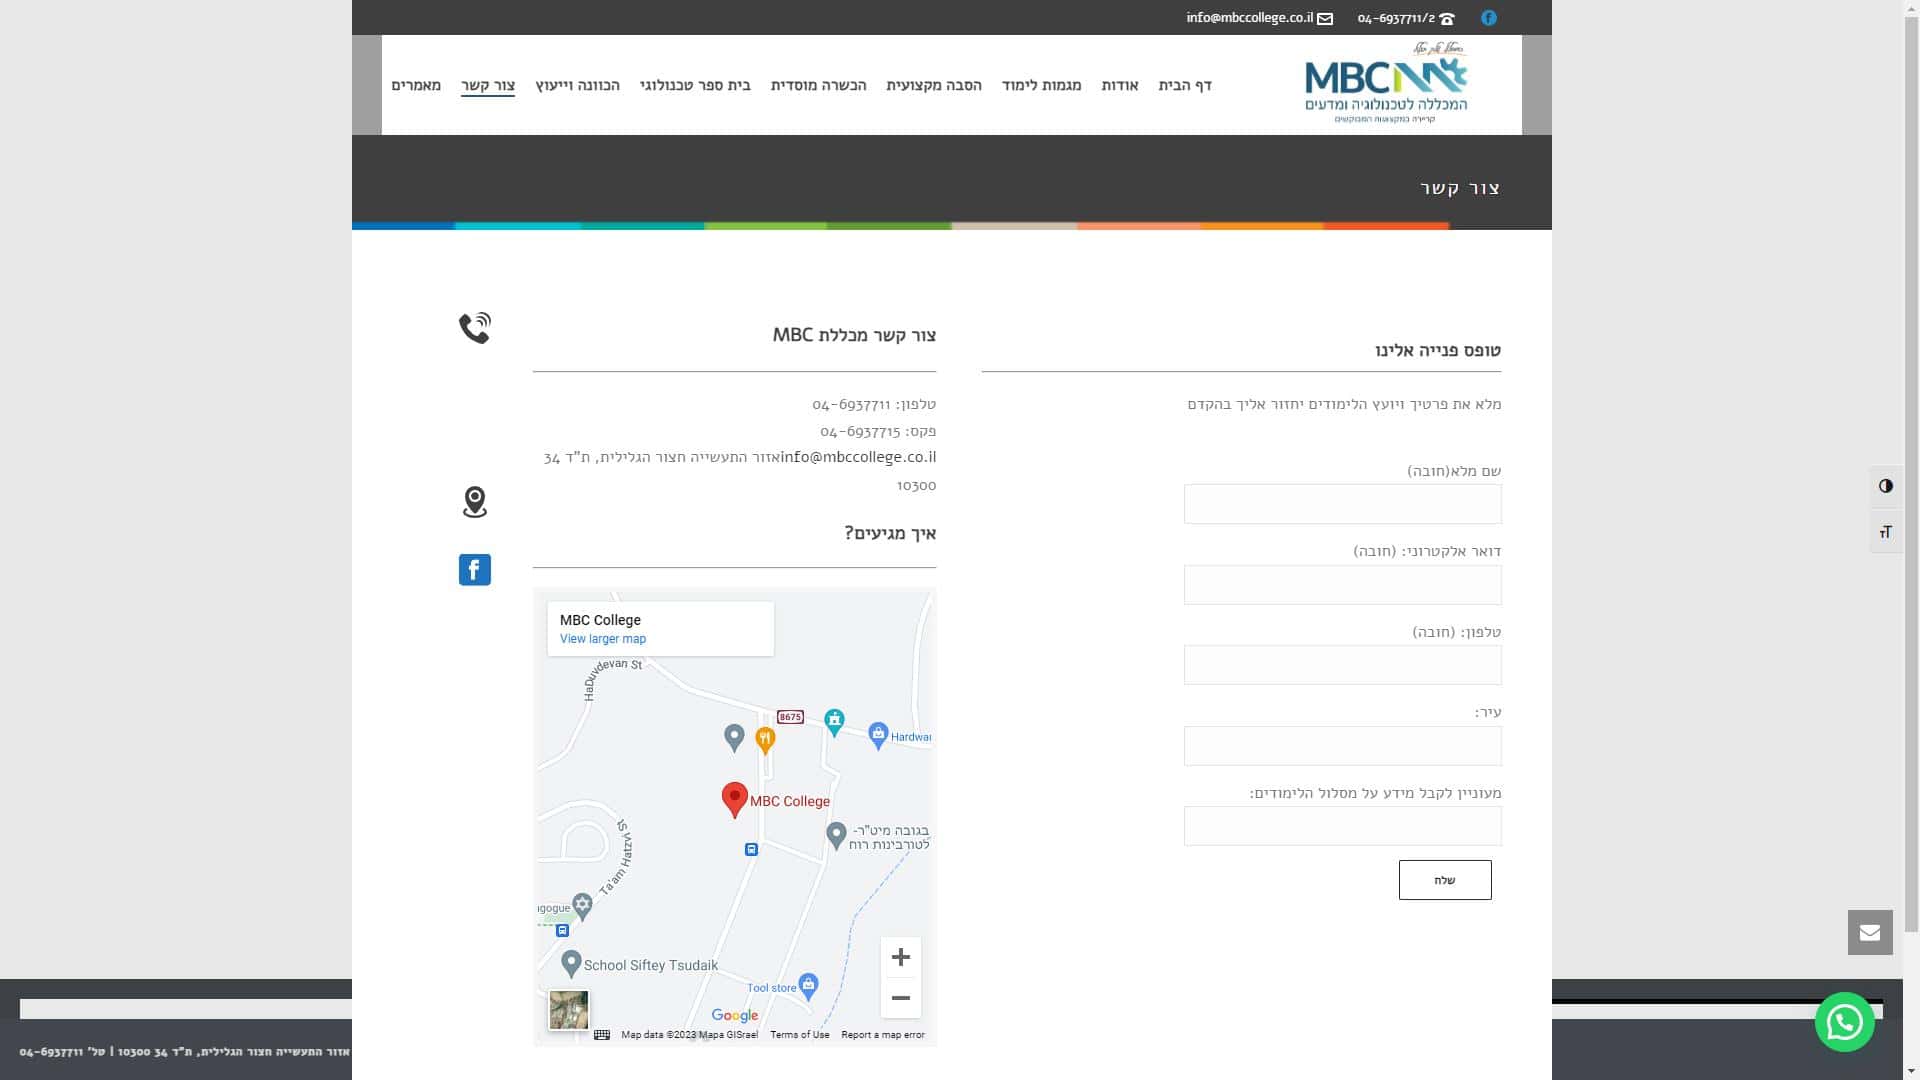Open the floating envelope contact button
This screenshot has height=1080, width=1920.
[x=1870, y=932]
